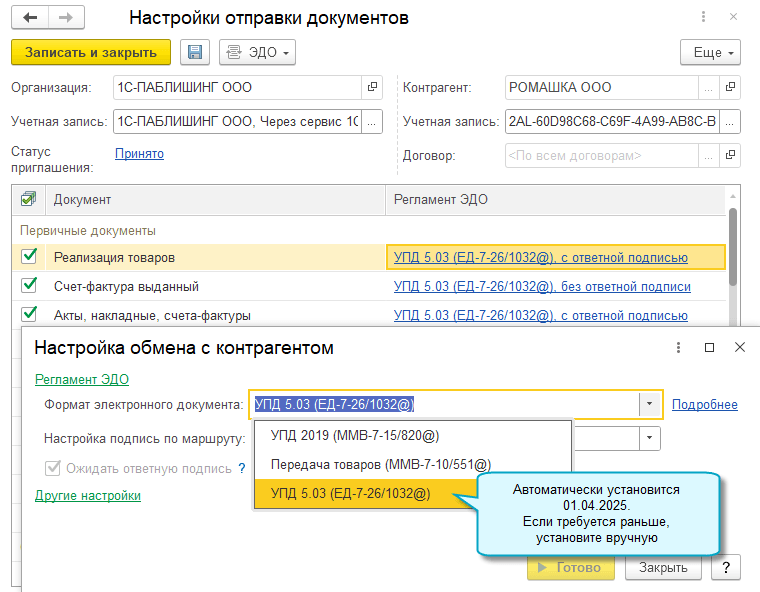Collapse the Формат электронного документа dropdown arrow
Screen dimensions: 760x592
650,404
